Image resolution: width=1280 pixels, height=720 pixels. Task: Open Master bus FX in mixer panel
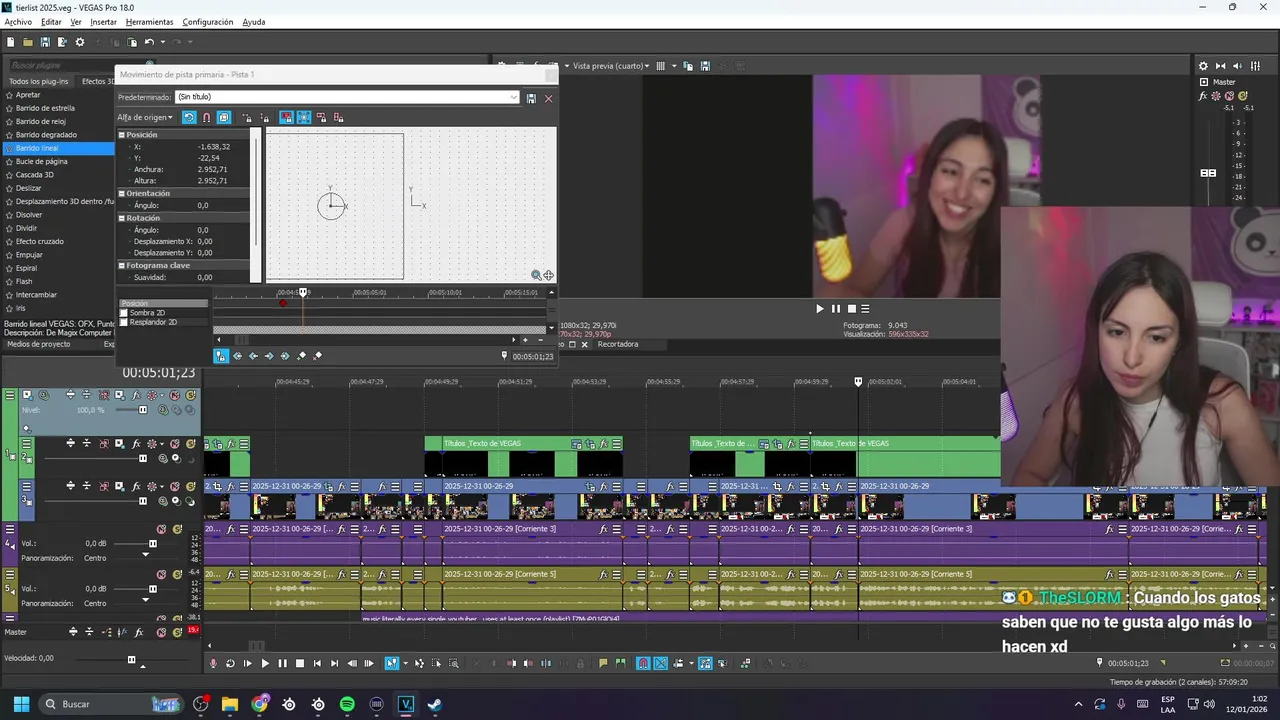(1203, 96)
